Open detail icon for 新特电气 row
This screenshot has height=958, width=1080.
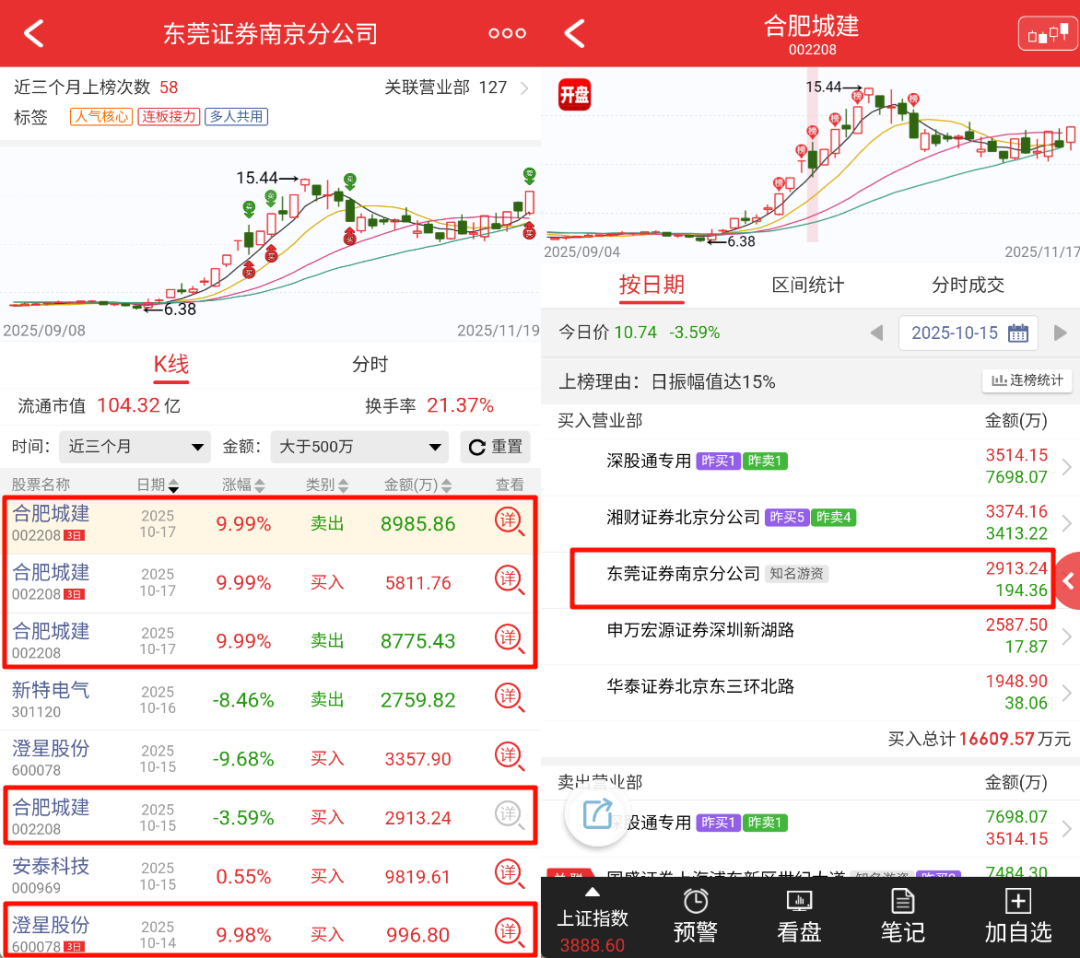[509, 698]
